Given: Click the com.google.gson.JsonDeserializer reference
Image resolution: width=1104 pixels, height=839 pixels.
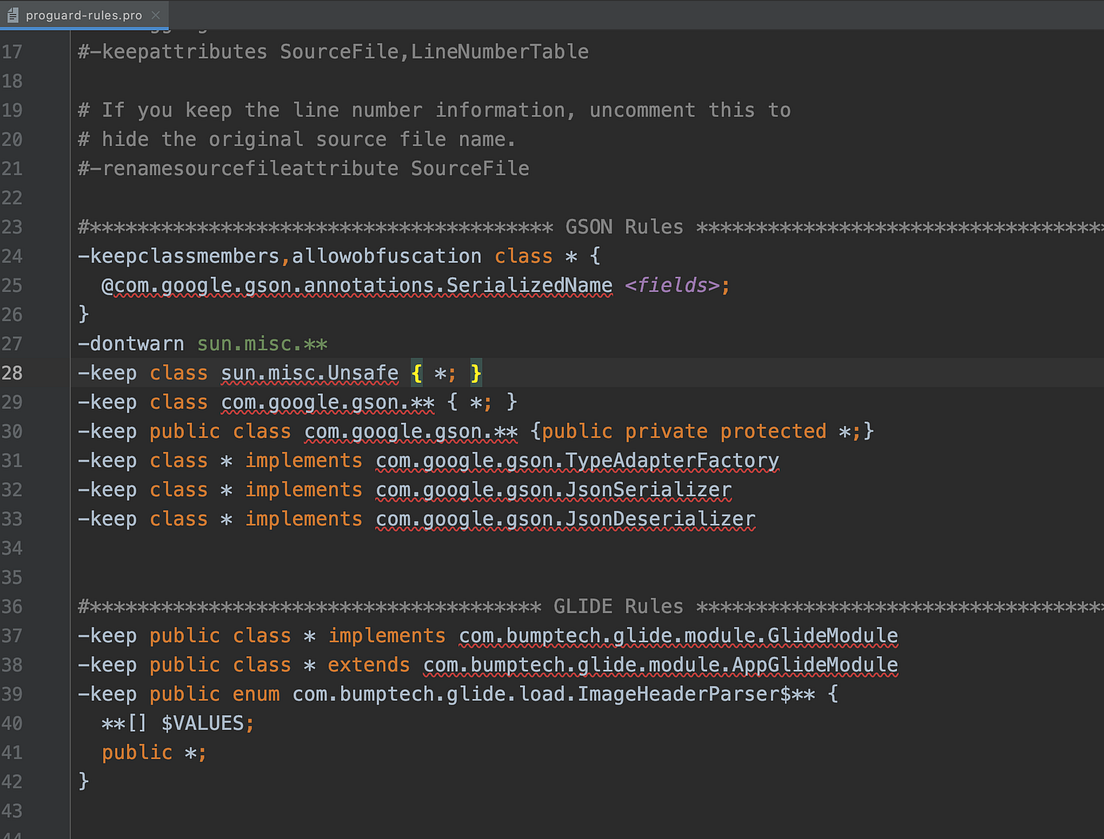Looking at the screenshot, I should tap(563, 518).
